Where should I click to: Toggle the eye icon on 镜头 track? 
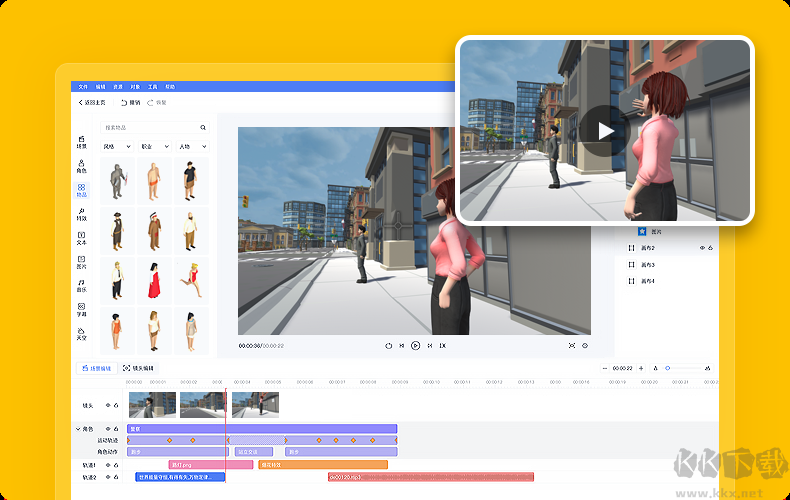pyautogui.click(x=108, y=405)
